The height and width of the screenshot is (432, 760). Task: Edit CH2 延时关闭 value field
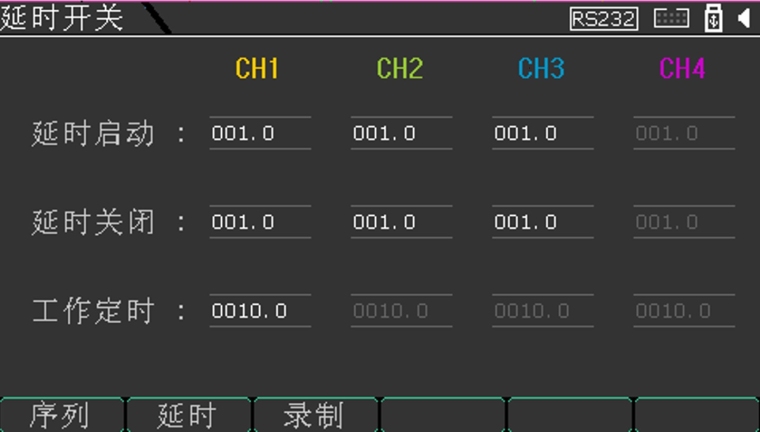(x=401, y=222)
